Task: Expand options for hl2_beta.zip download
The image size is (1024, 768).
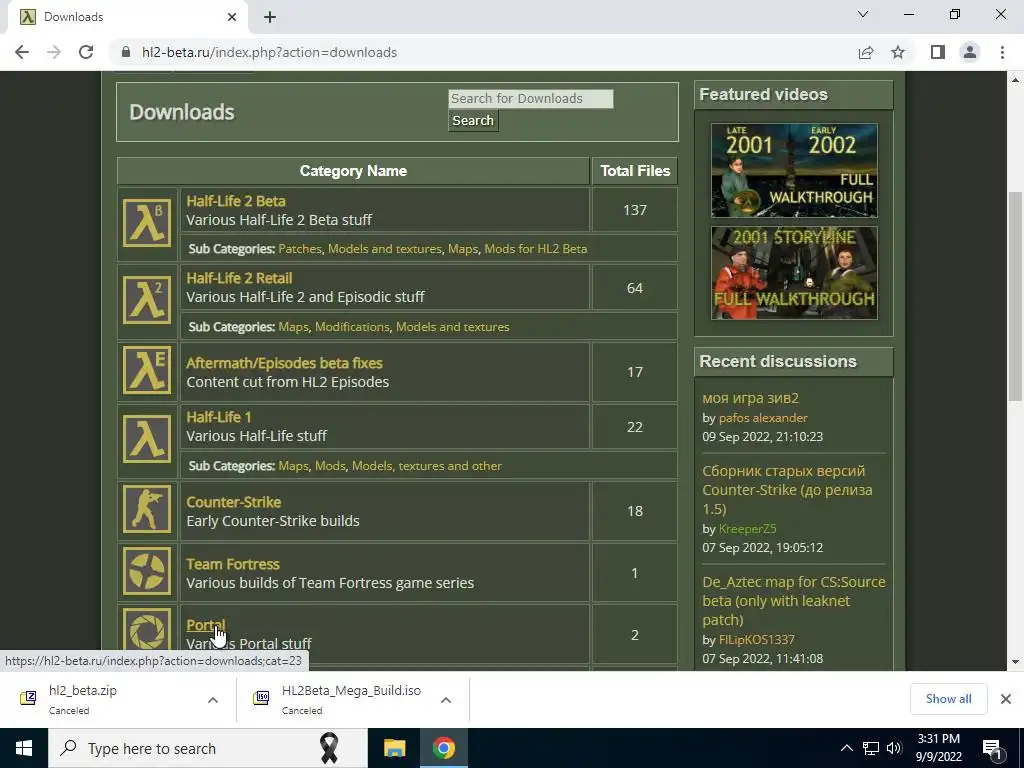Action: point(212,699)
